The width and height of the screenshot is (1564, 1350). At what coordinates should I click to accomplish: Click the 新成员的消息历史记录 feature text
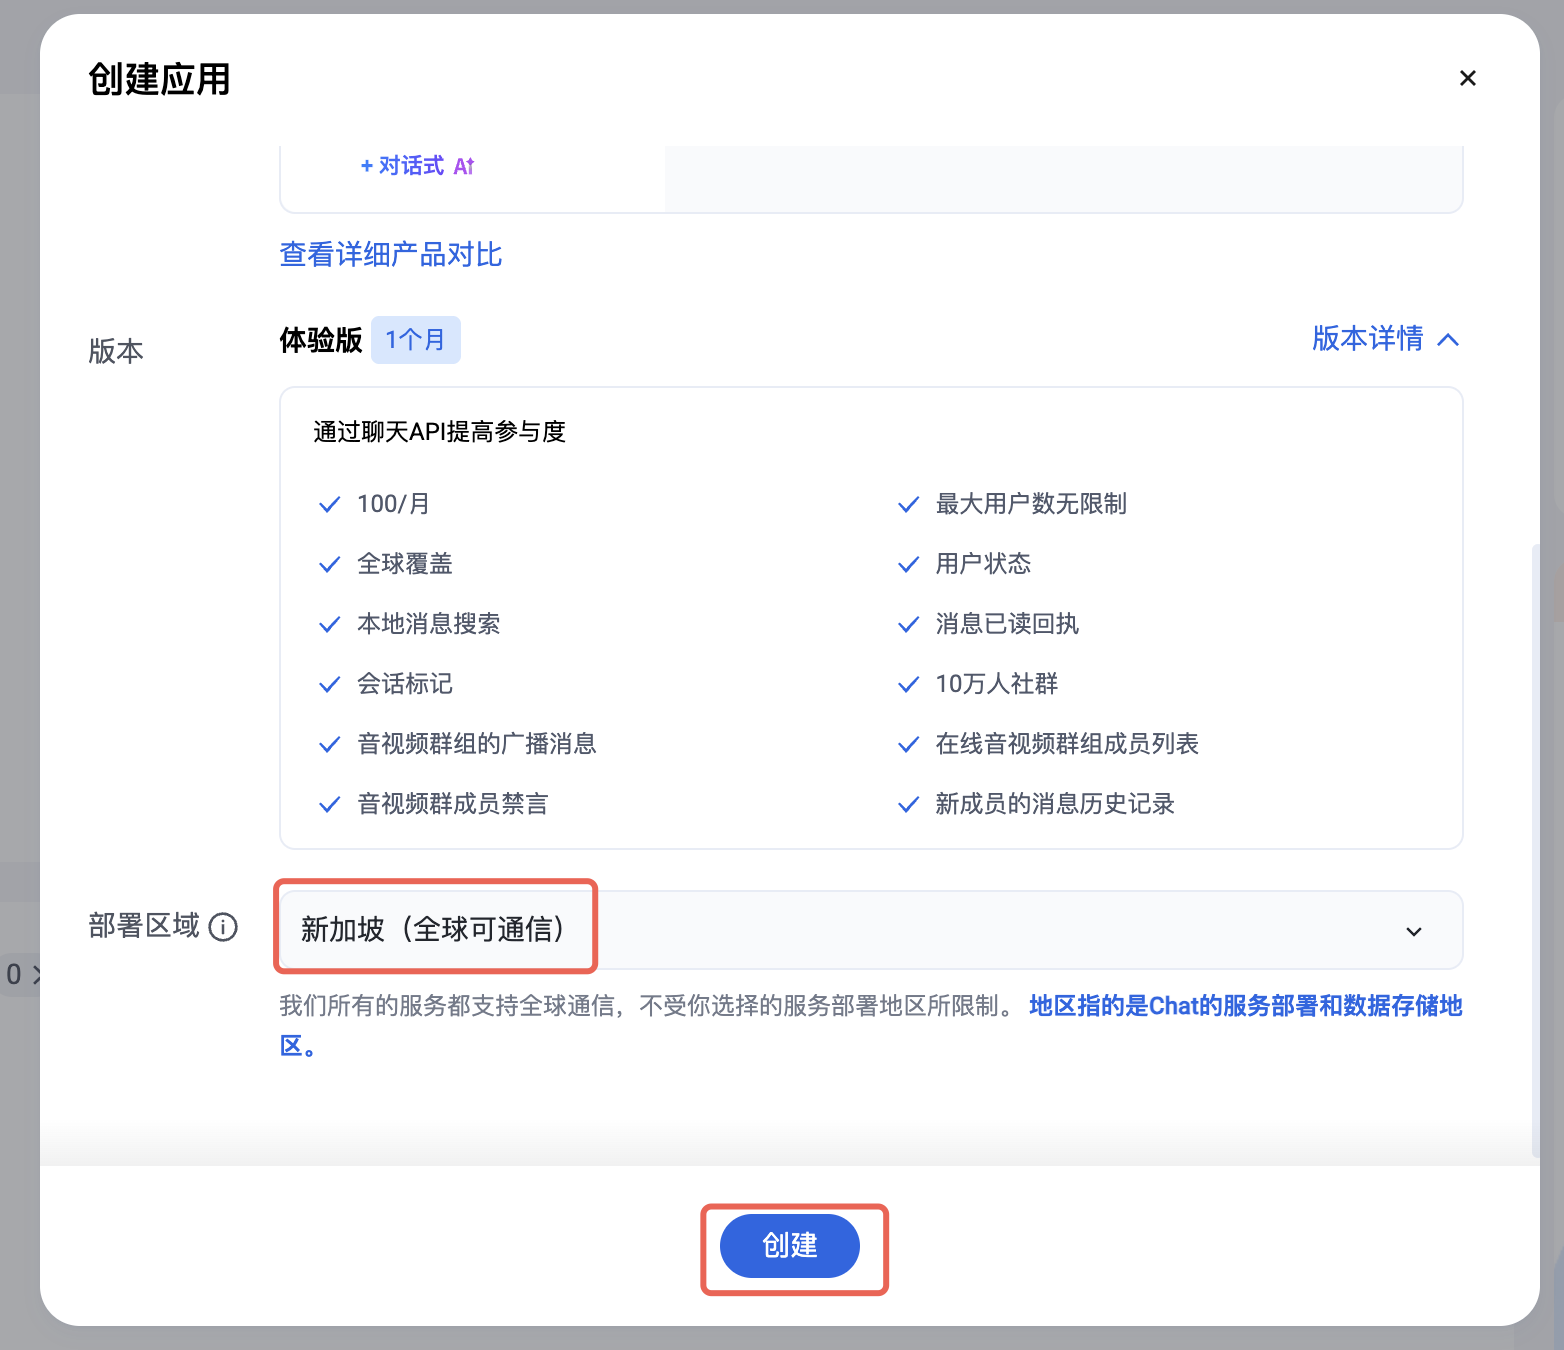1055,804
